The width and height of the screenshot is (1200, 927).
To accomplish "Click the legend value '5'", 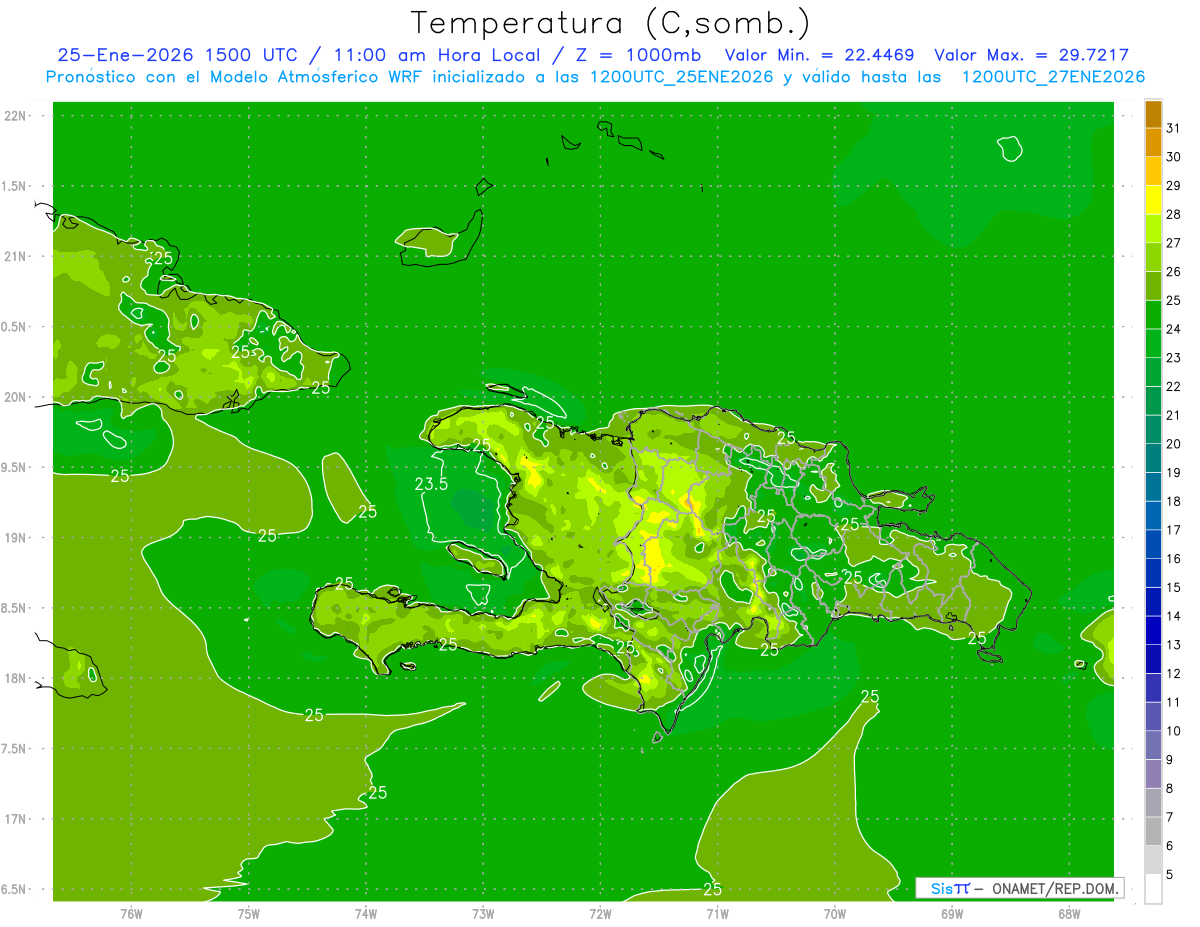I will coord(1169,875).
